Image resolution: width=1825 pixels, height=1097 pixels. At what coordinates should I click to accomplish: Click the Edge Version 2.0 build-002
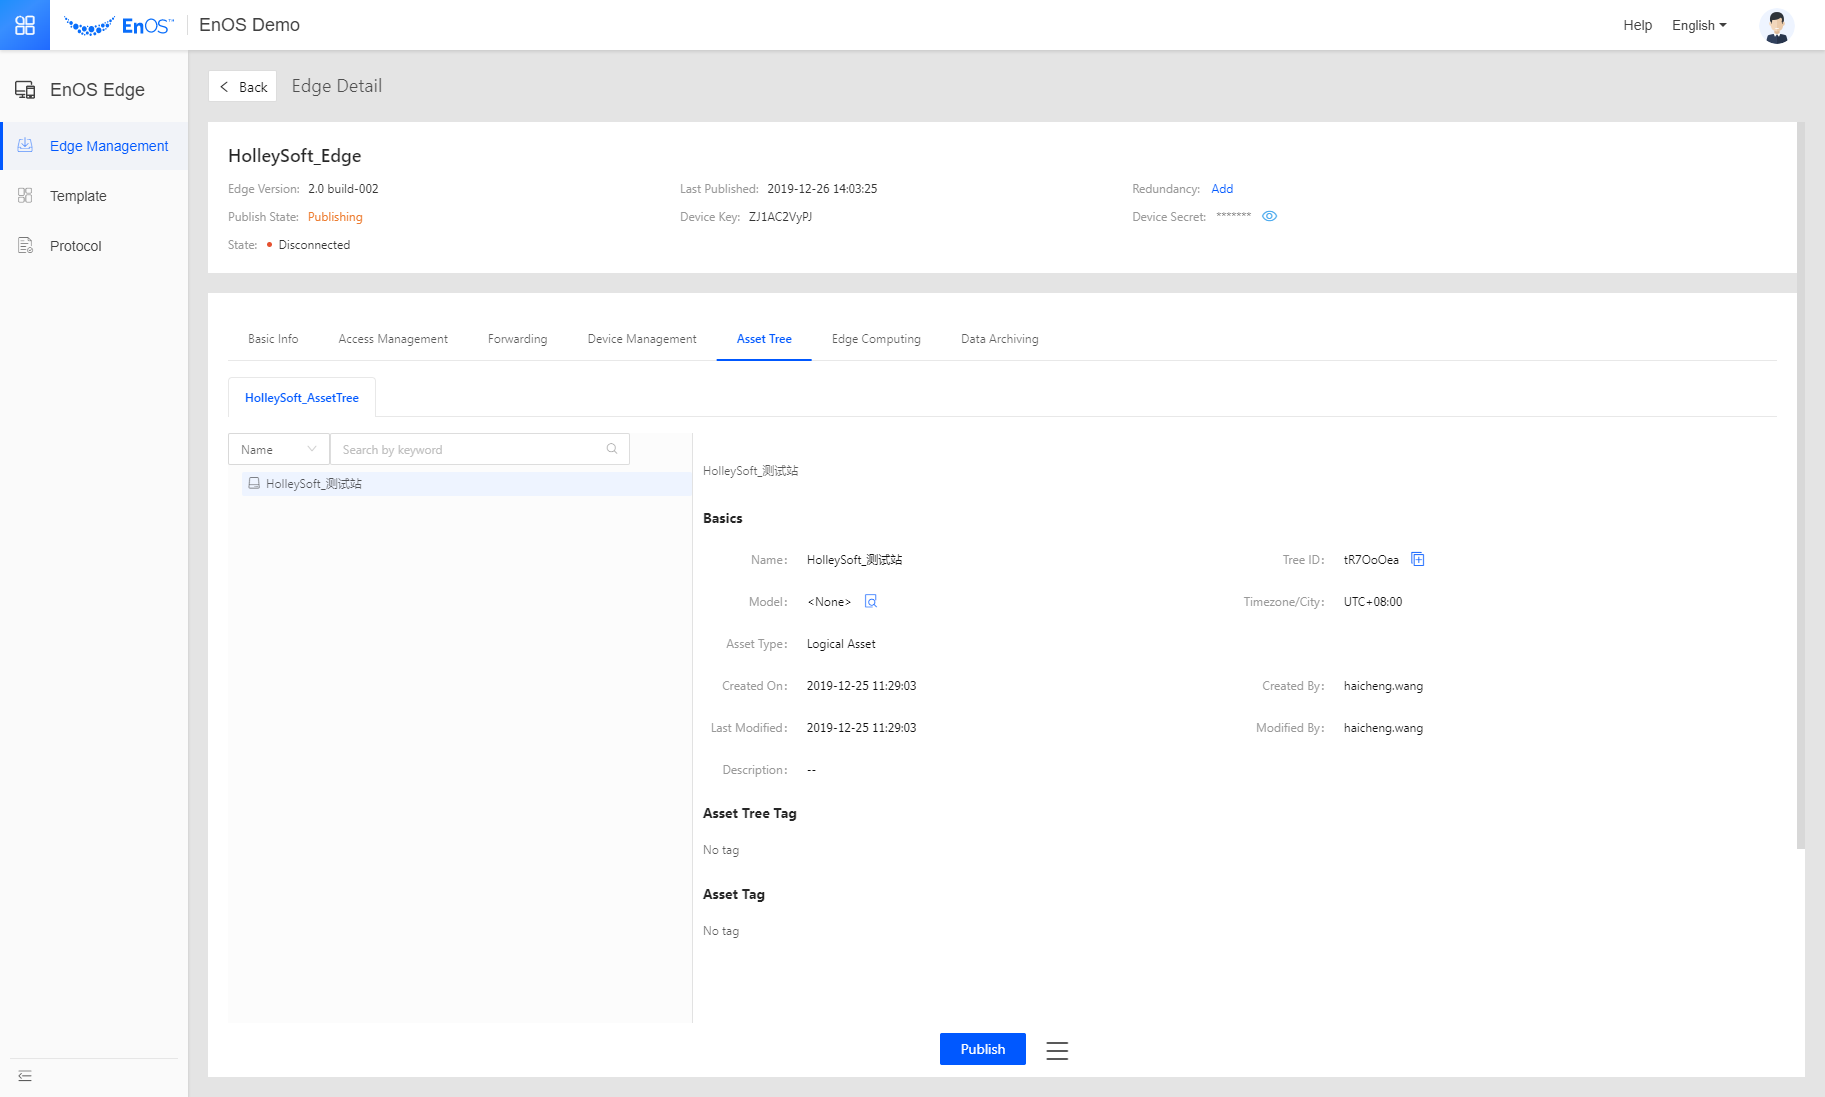[343, 189]
